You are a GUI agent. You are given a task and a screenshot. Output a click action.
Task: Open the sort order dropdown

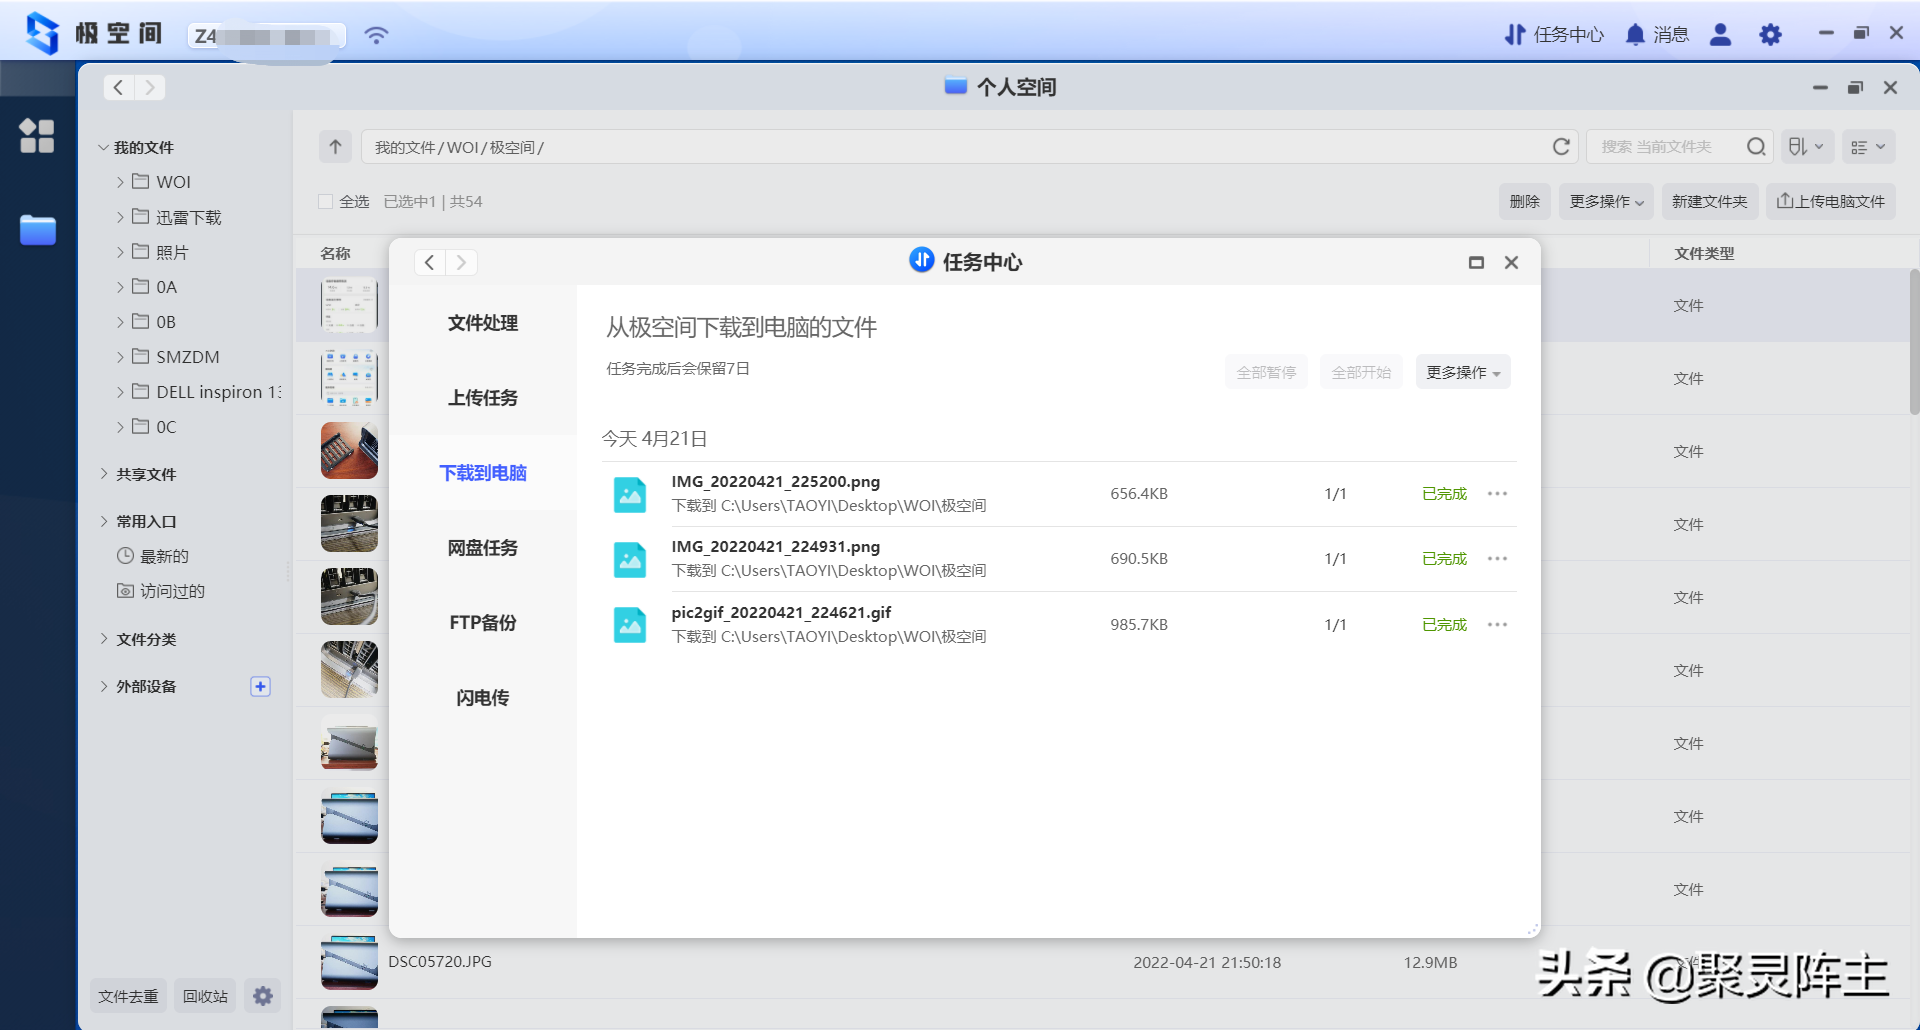tap(1807, 147)
